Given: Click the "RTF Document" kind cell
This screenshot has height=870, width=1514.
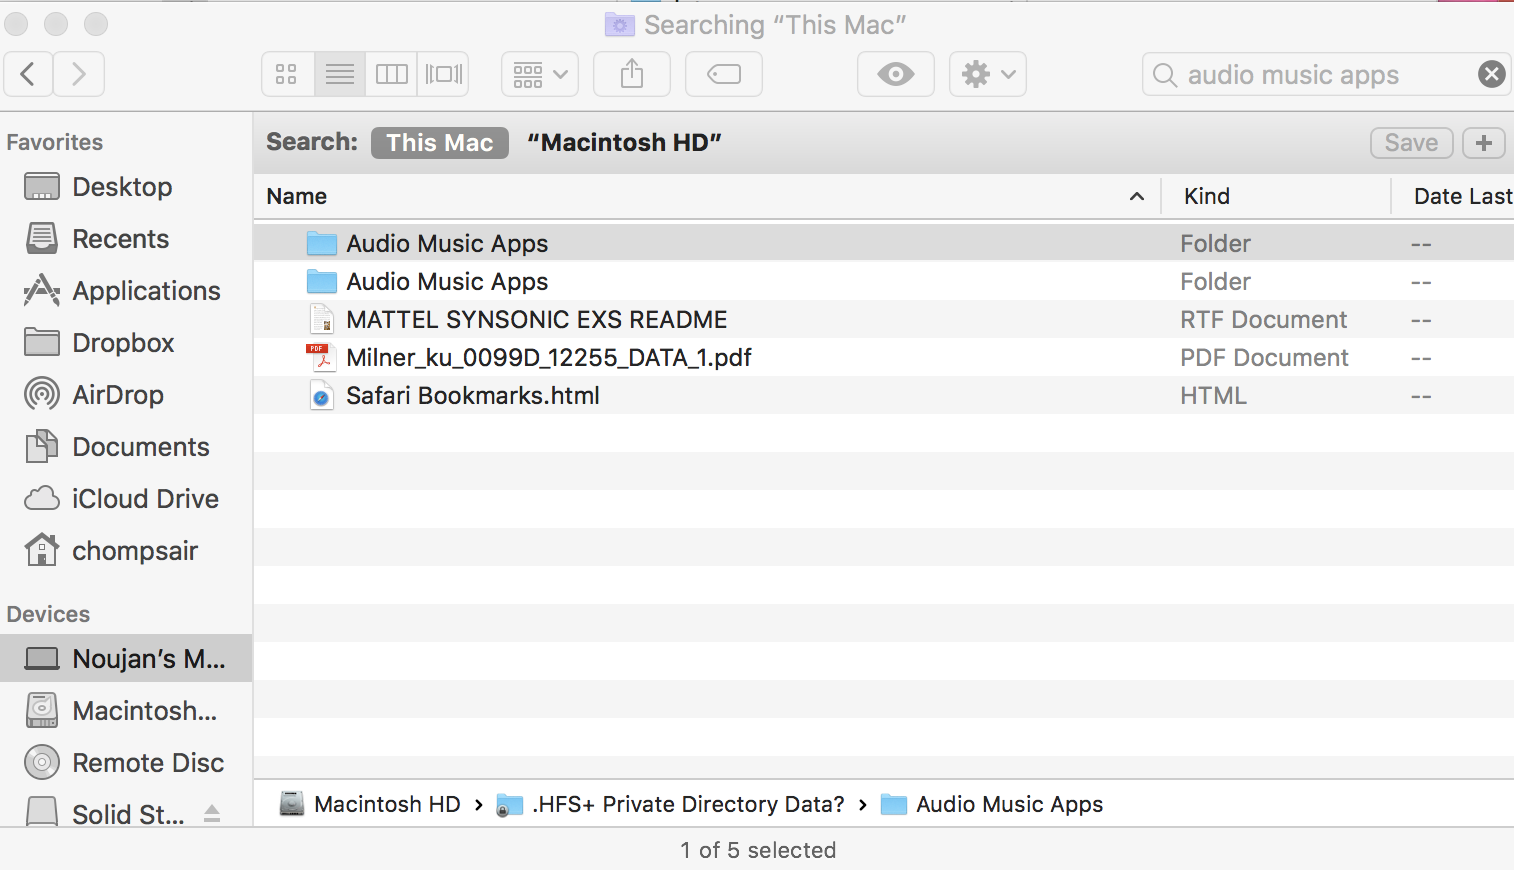Looking at the screenshot, I should click(x=1264, y=320).
